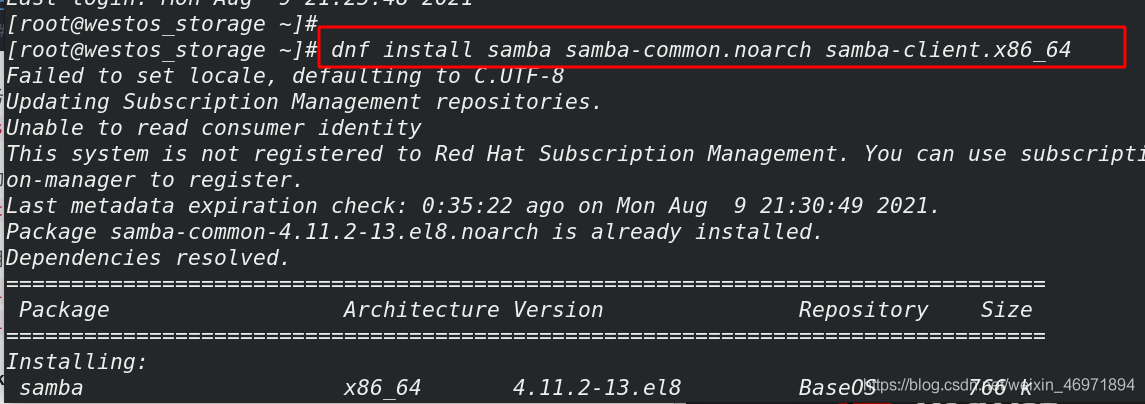Click the 'Package' column header
The height and width of the screenshot is (404, 1145).
click(x=64, y=310)
